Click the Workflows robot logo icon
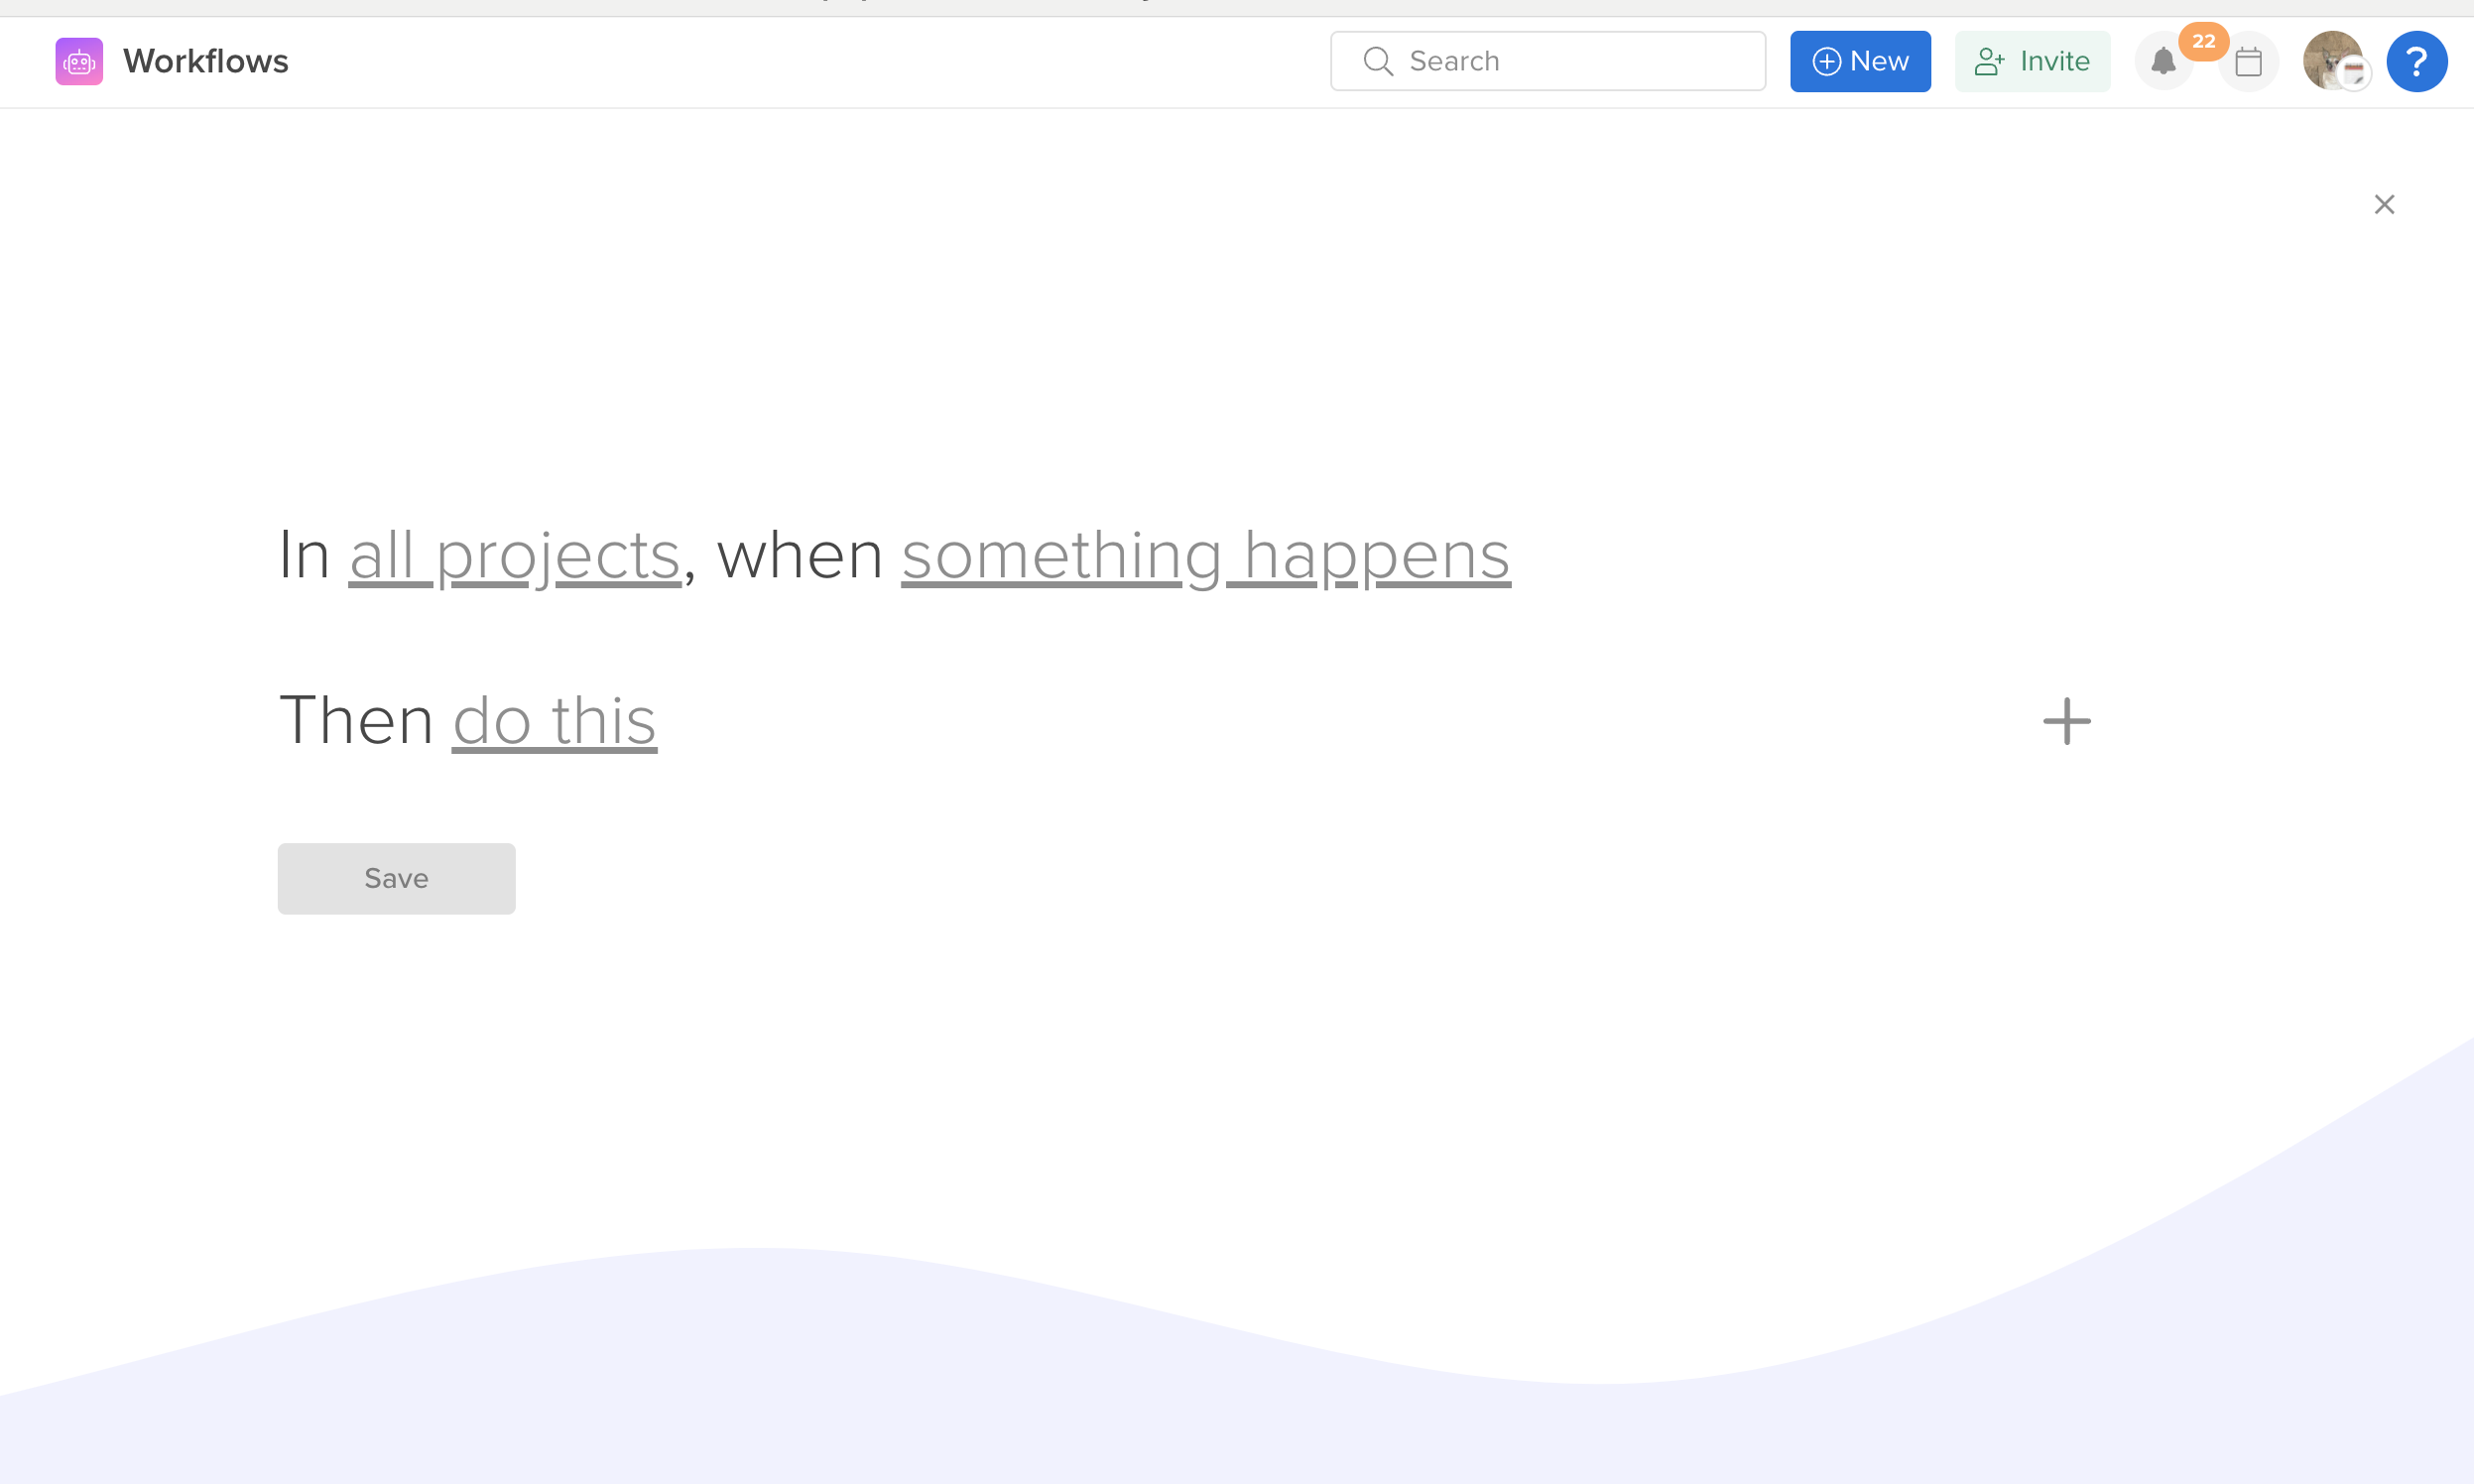Screen dimensions: 2474x1484 (x=79, y=61)
